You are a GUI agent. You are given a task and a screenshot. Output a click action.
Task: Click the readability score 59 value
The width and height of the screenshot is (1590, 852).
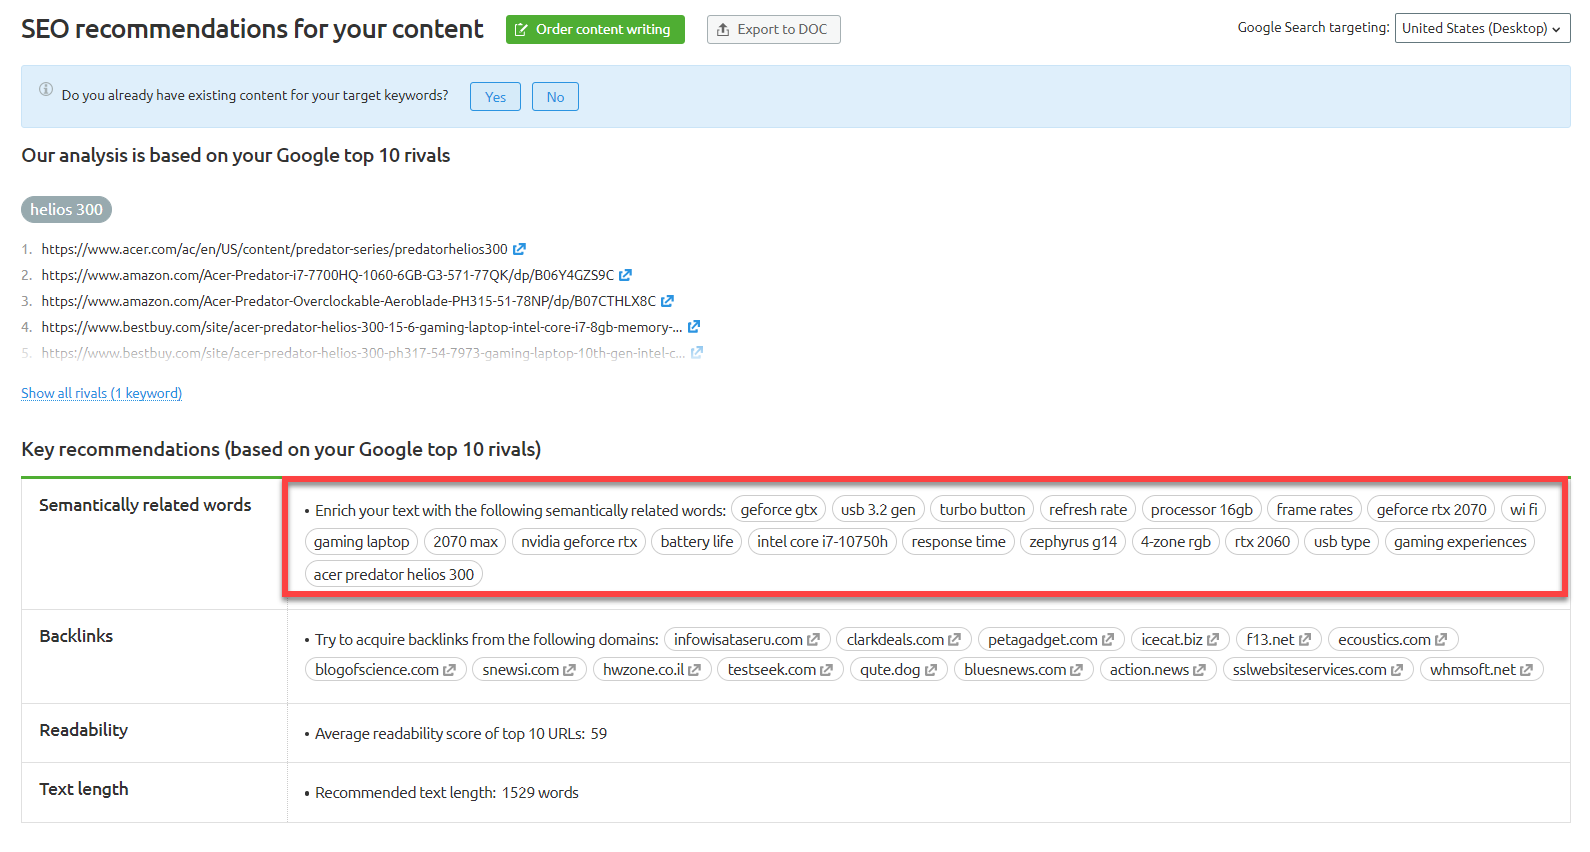(x=599, y=734)
